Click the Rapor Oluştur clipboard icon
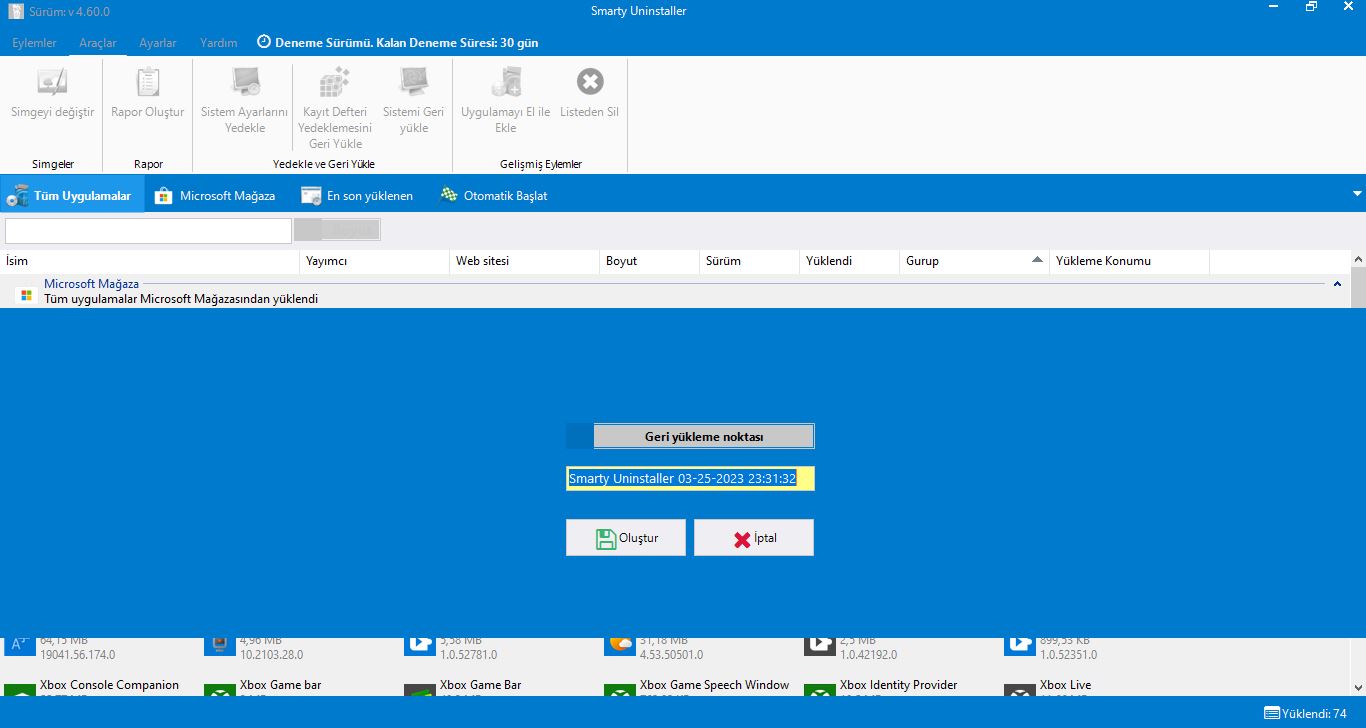 (x=148, y=82)
